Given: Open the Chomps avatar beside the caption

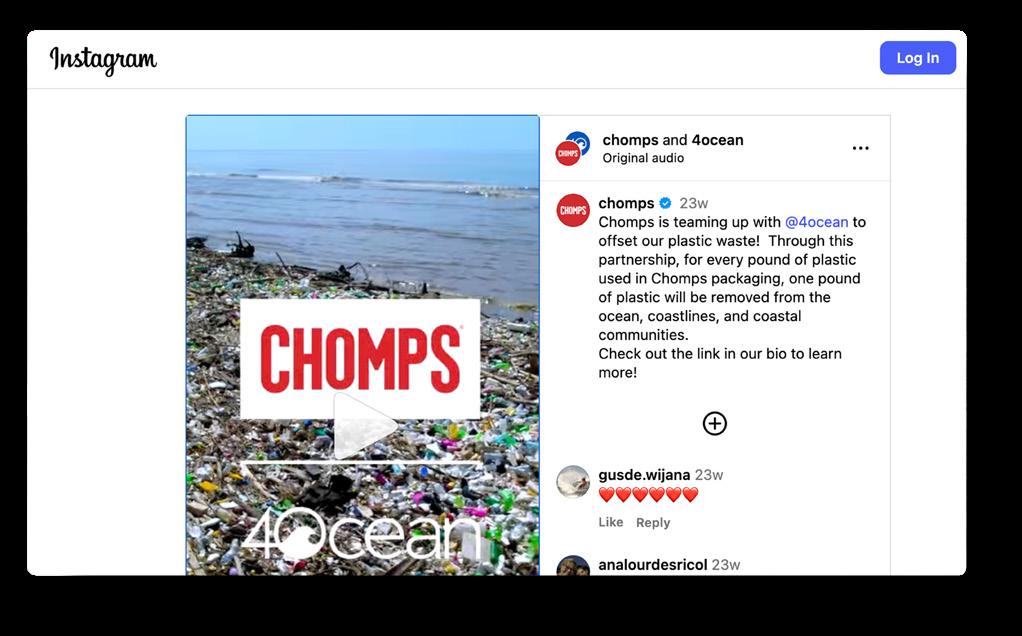Looking at the screenshot, I should click(x=572, y=210).
